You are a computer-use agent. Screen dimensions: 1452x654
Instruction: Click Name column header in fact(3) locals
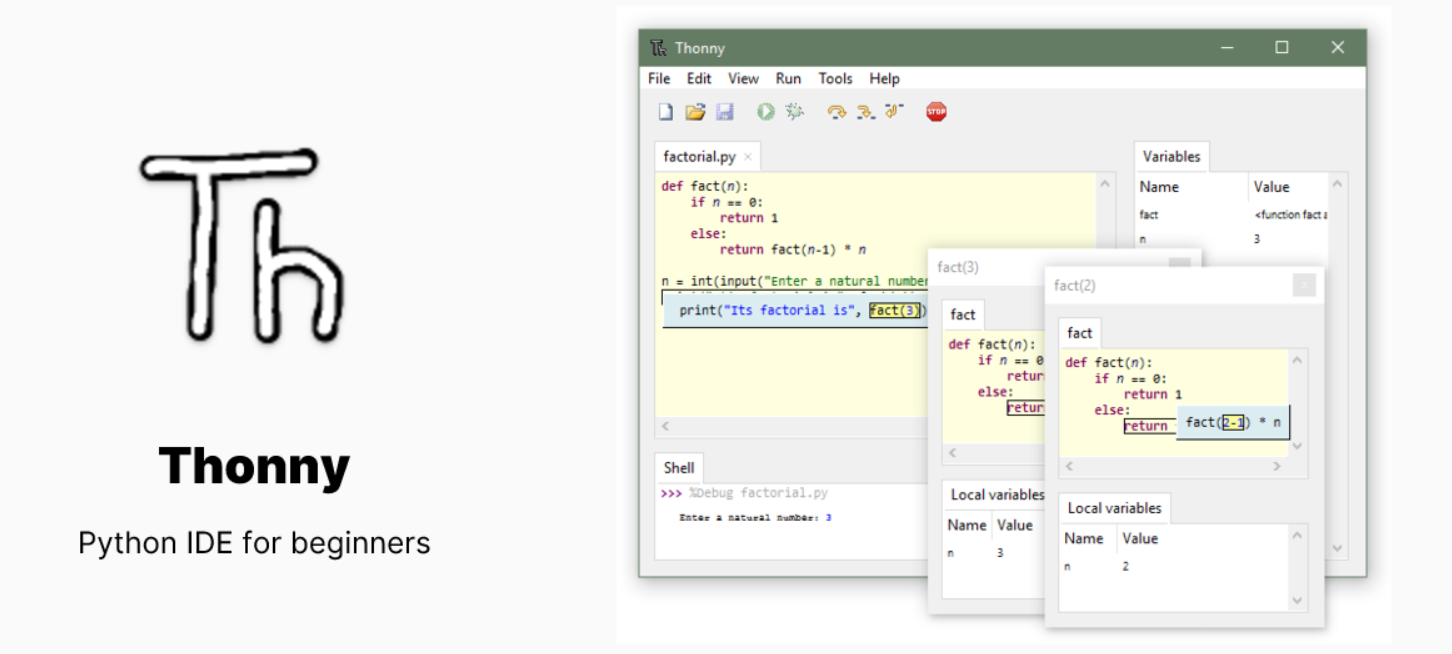click(967, 525)
